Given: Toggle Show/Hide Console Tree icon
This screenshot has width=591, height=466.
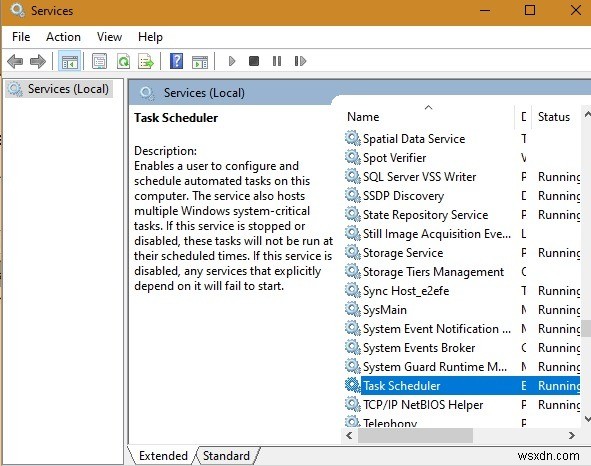Looking at the screenshot, I should pyautogui.click(x=70, y=61).
